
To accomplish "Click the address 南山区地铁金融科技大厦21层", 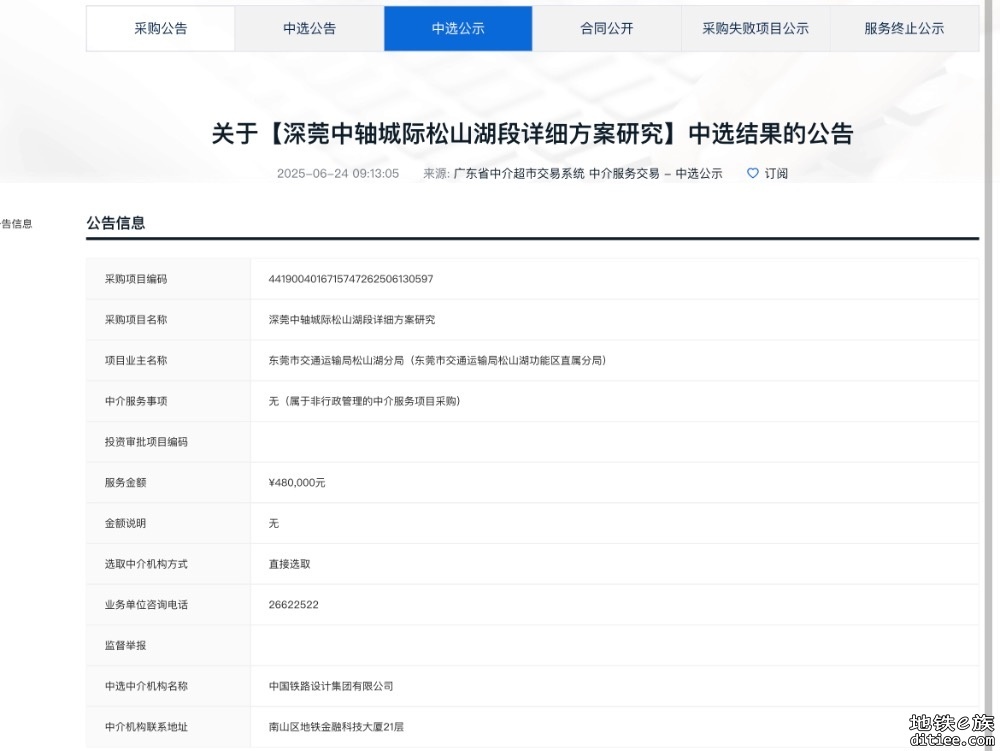I will click(336, 727).
